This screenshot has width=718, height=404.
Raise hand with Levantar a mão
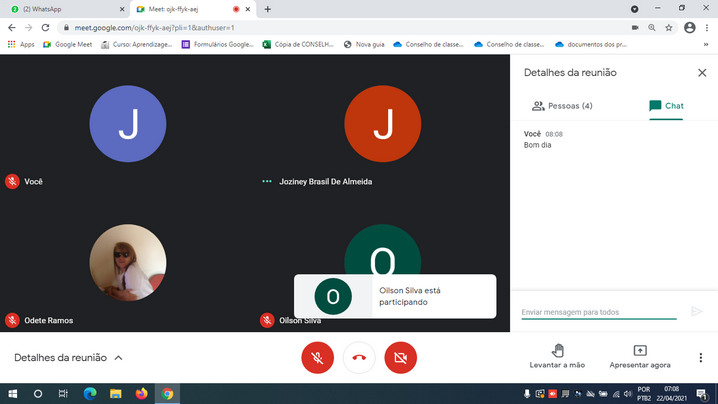tap(557, 356)
